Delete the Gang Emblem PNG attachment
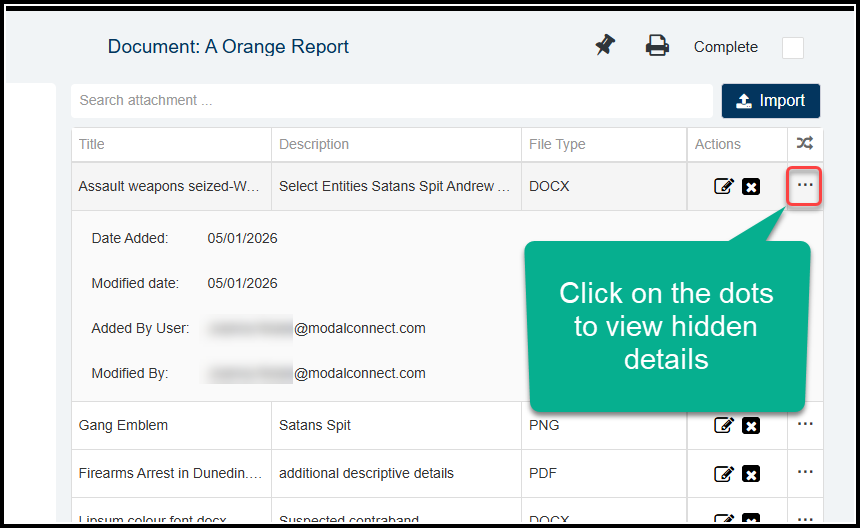This screenshot has width=860, height=528. click(751, 425)
